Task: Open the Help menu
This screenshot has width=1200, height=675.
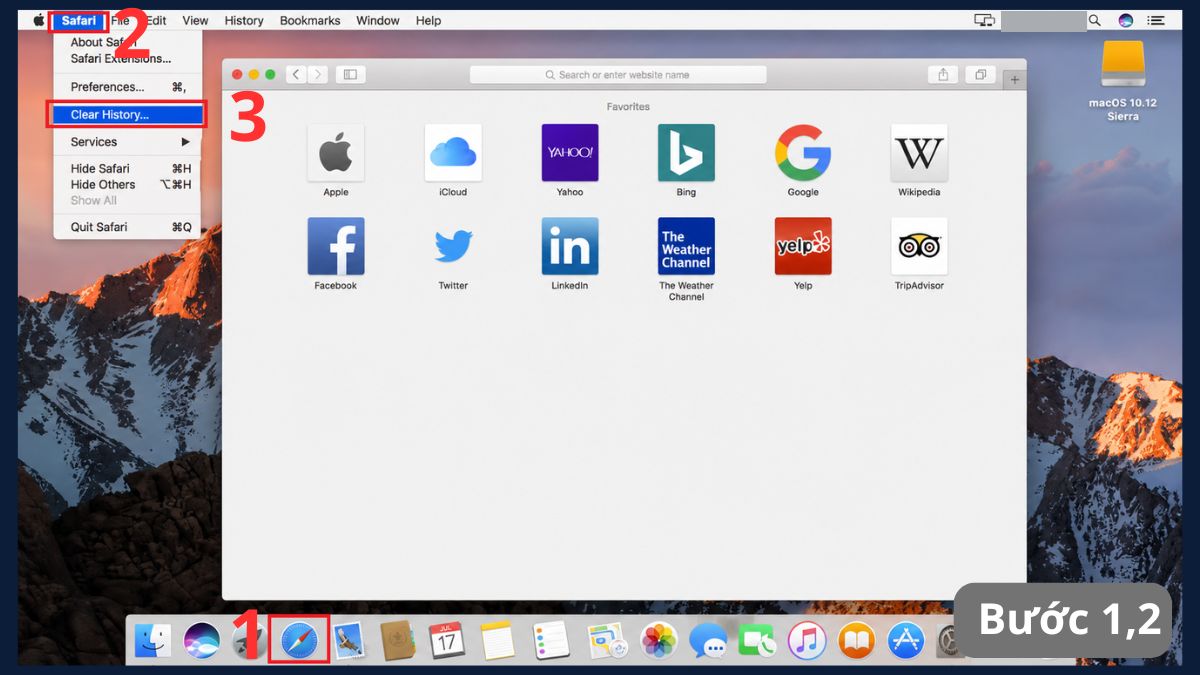Action: click(x=428, y=20)
